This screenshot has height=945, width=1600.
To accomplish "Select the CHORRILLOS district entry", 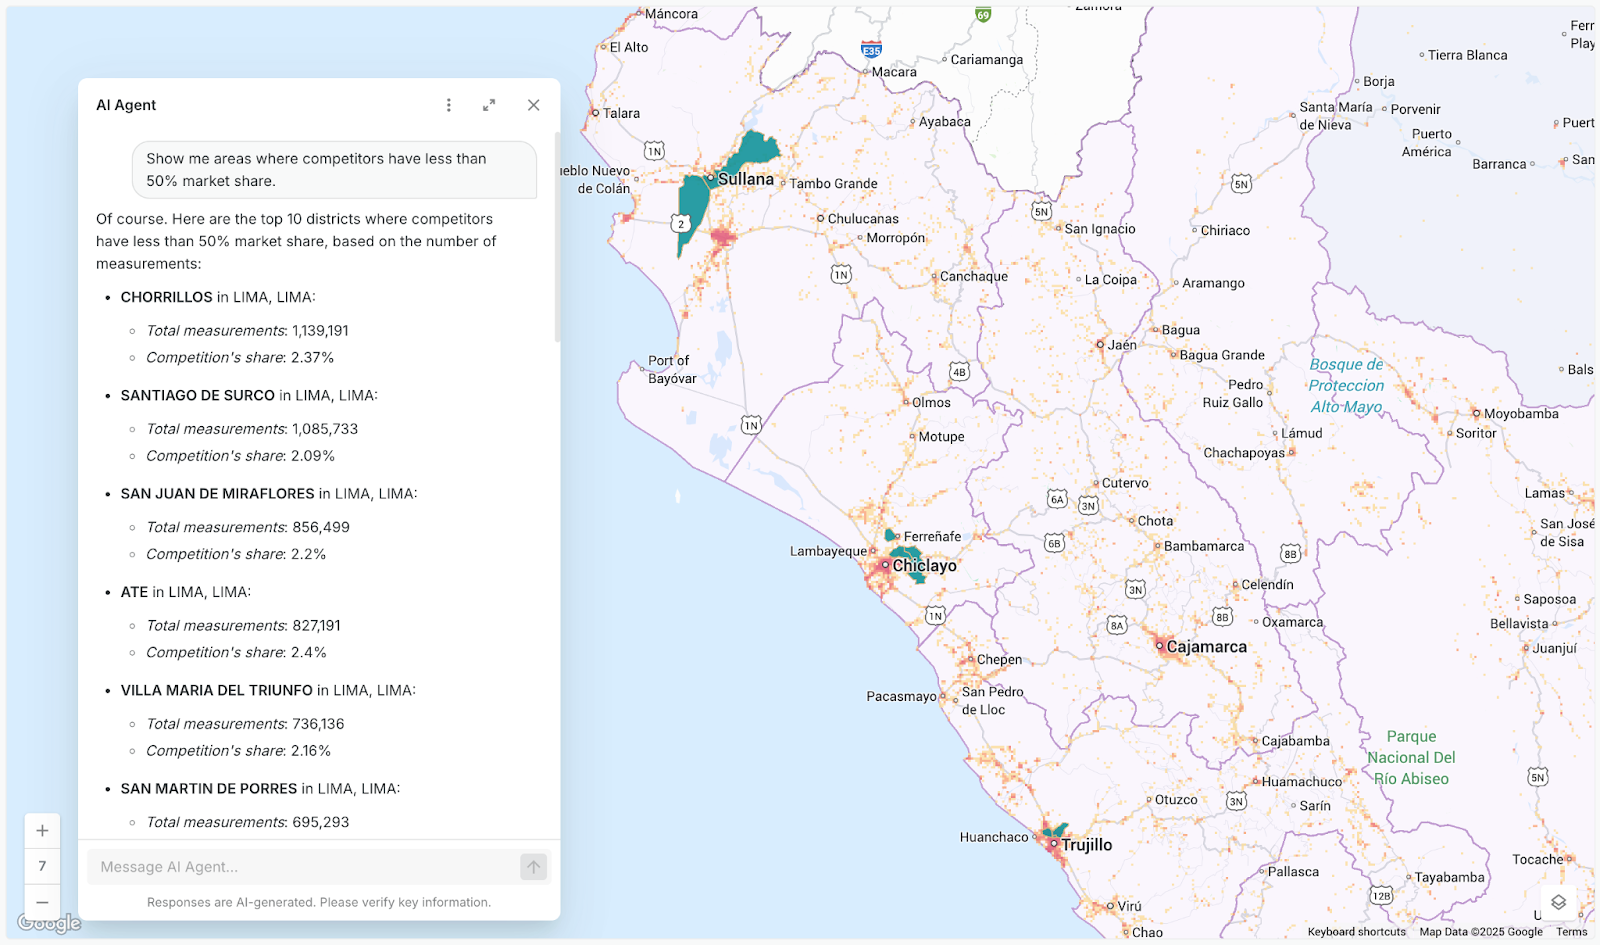I will coord(168,297).
